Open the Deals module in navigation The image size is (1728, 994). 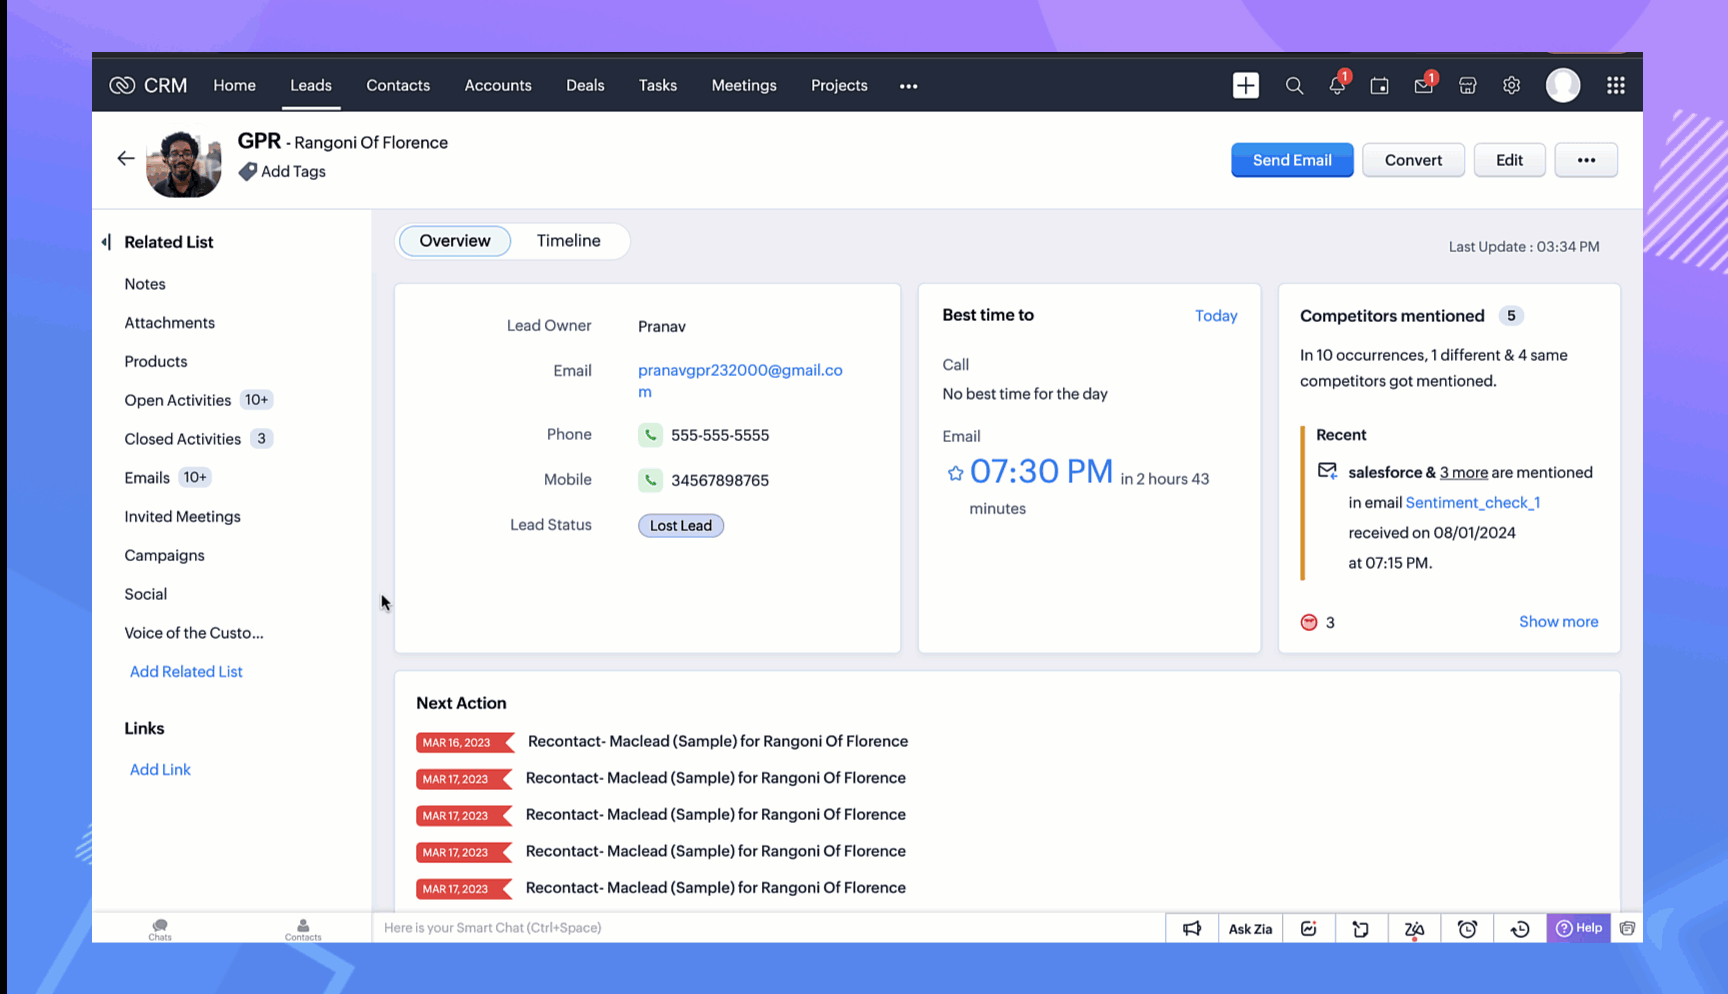(585, 86)
